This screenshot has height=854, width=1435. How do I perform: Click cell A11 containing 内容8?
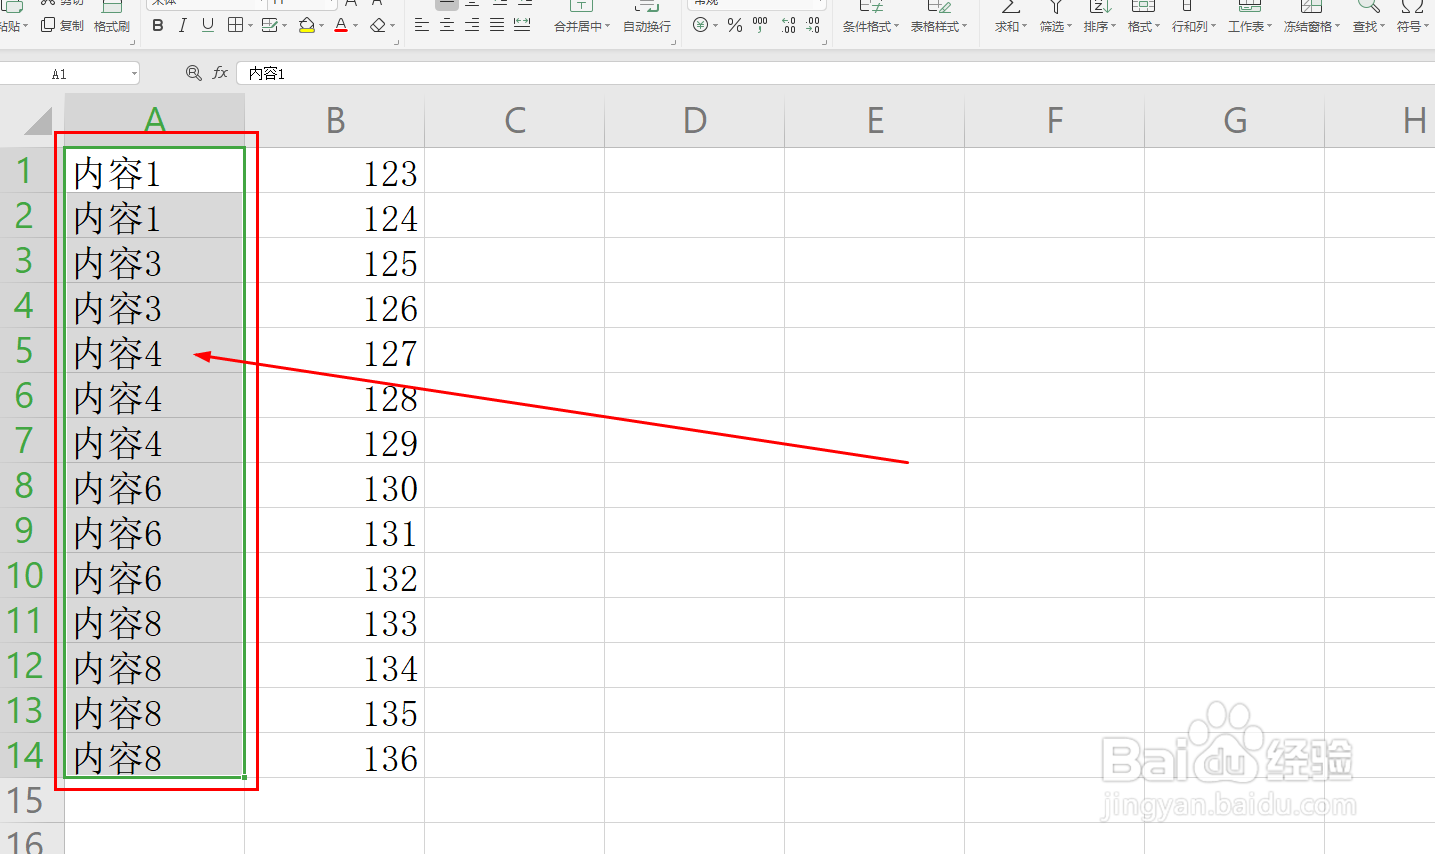click(x=154, y=621)
